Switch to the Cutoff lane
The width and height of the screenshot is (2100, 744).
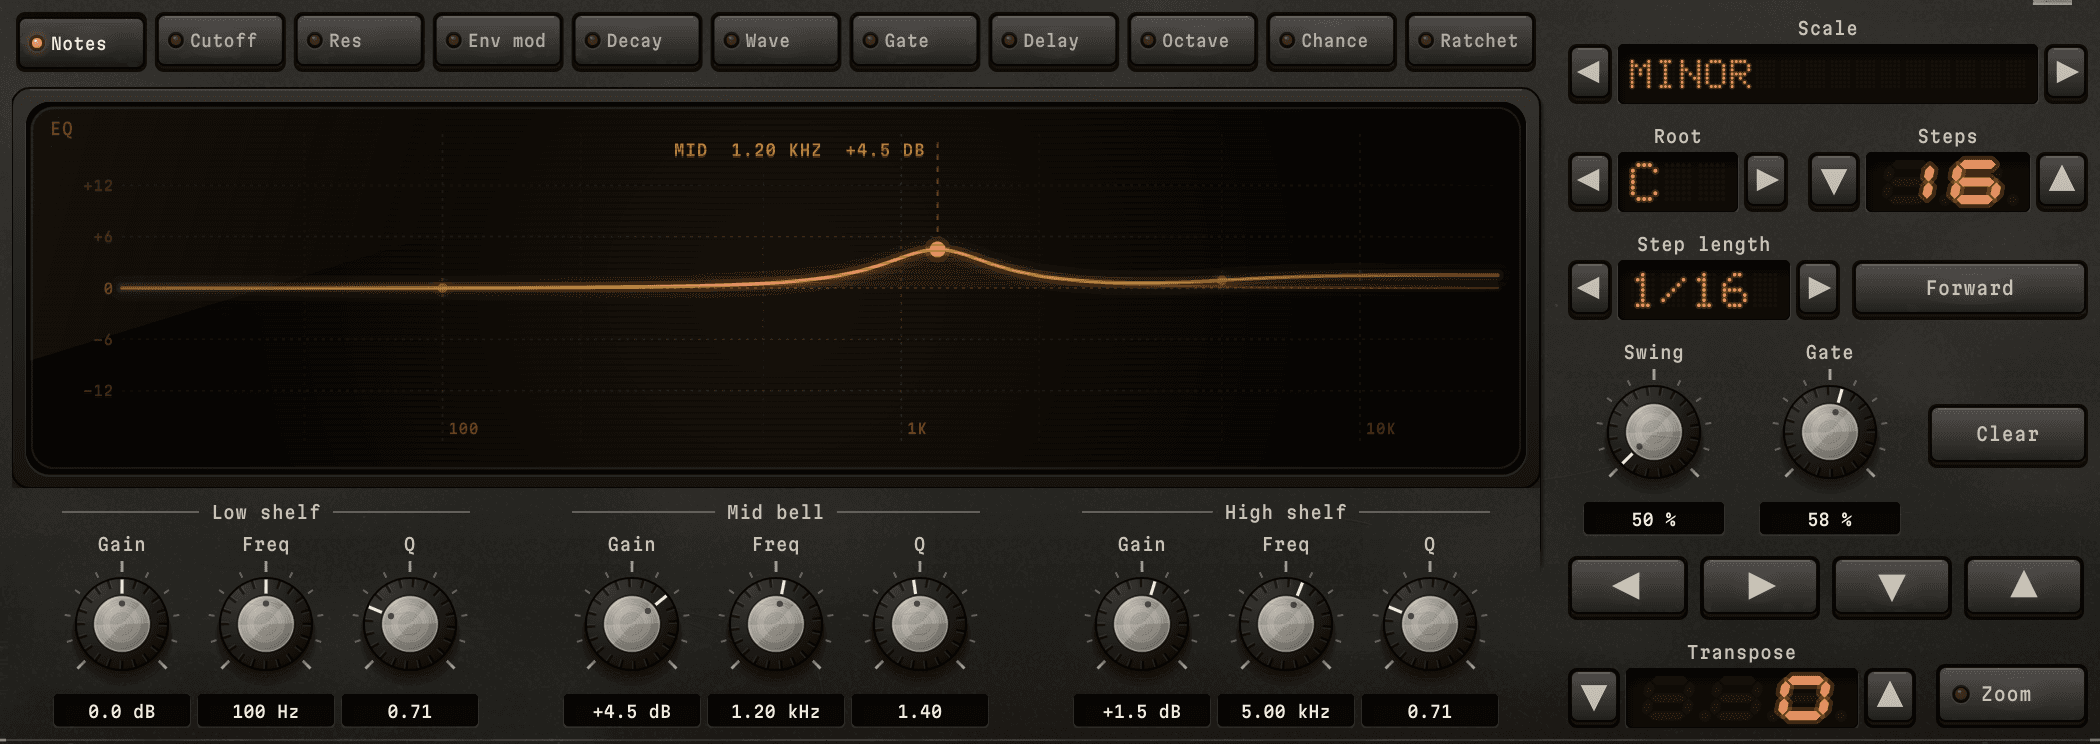coord(220,41)
